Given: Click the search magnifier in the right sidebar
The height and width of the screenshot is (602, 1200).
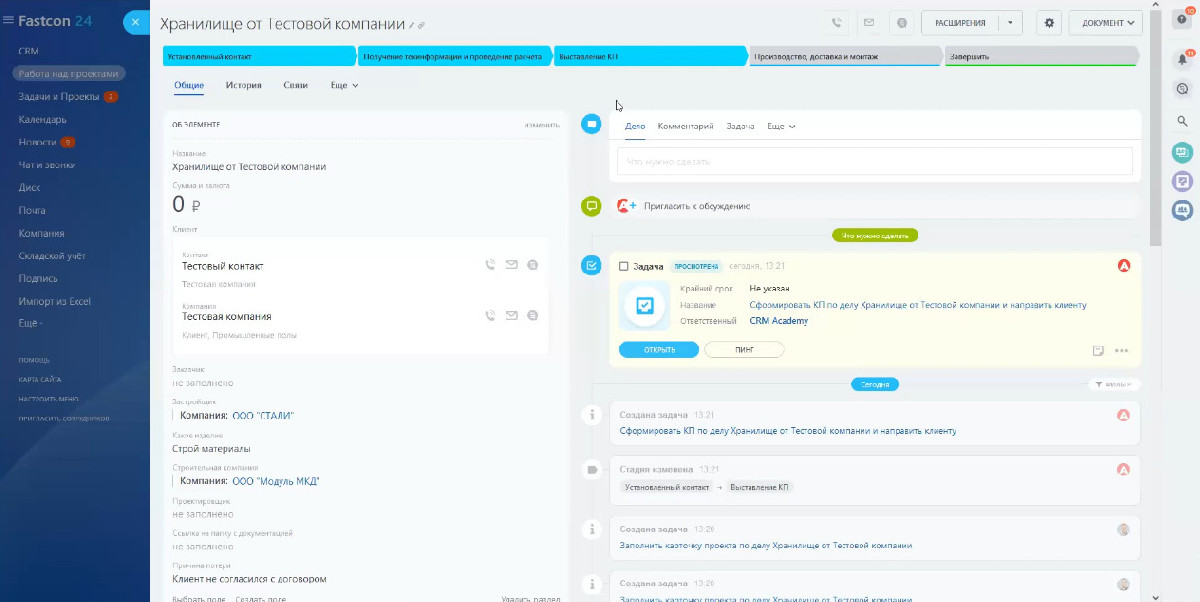Looking at the screenshot, I should (1182, 121).
